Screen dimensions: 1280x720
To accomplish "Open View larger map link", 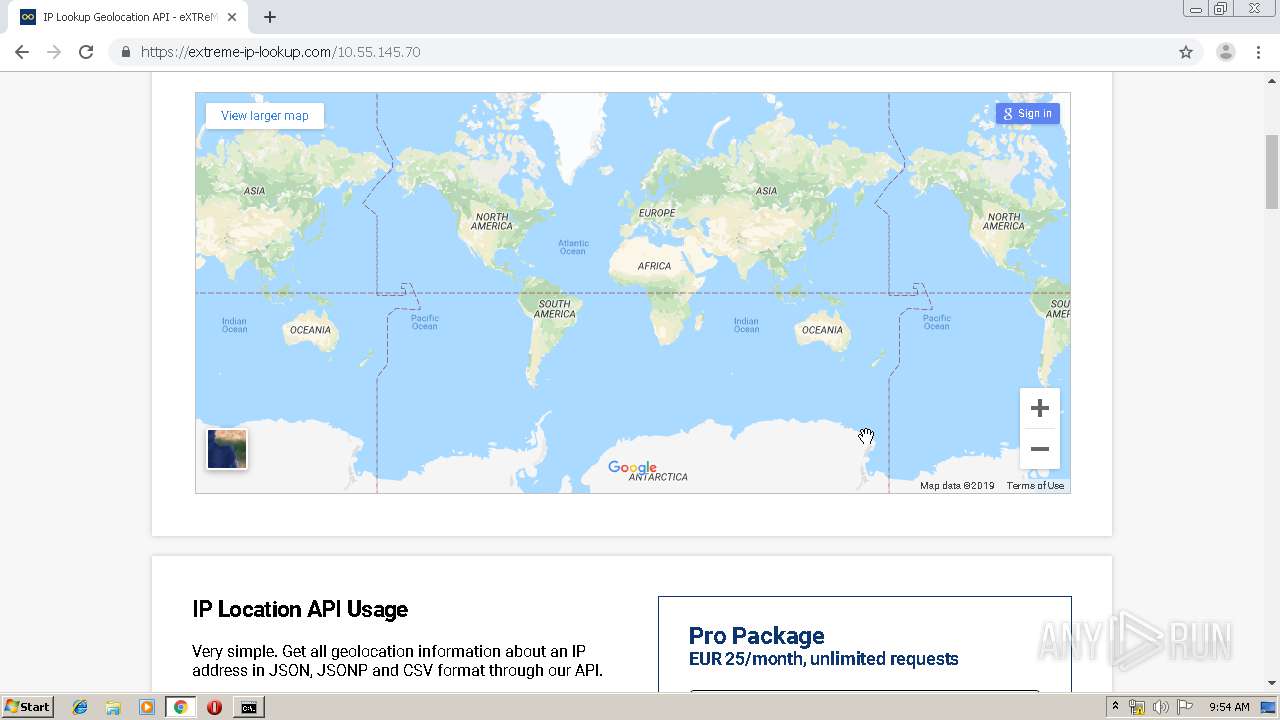I will pyautogui.click(x=265, y=116).
